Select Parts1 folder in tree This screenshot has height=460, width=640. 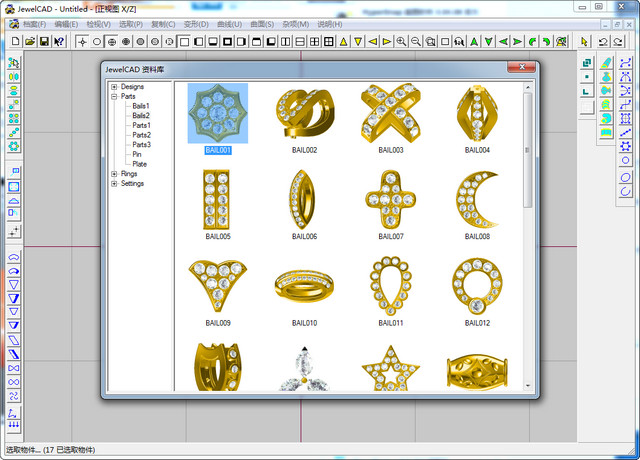pyautogui.click(x=141, y=125)
